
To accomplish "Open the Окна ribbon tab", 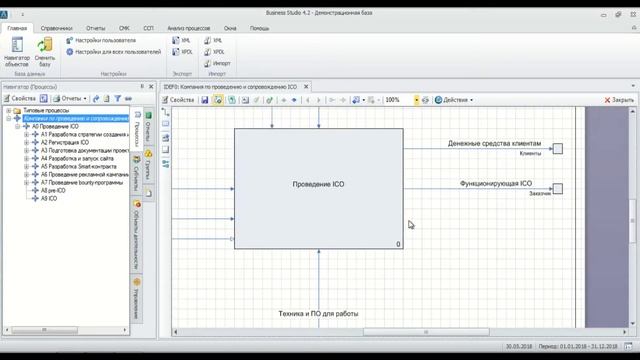I will pyautogui.click(x=230, y=28).
